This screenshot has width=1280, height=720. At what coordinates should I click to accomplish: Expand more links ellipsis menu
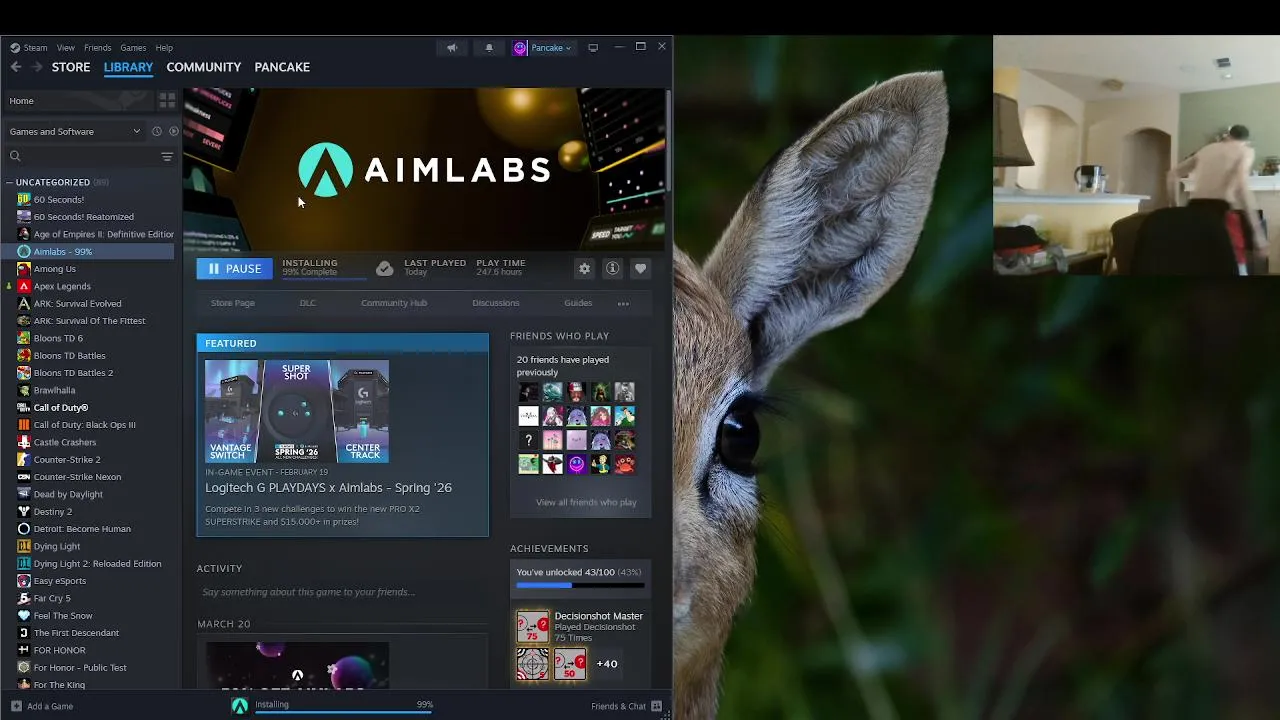pos(623,303)
